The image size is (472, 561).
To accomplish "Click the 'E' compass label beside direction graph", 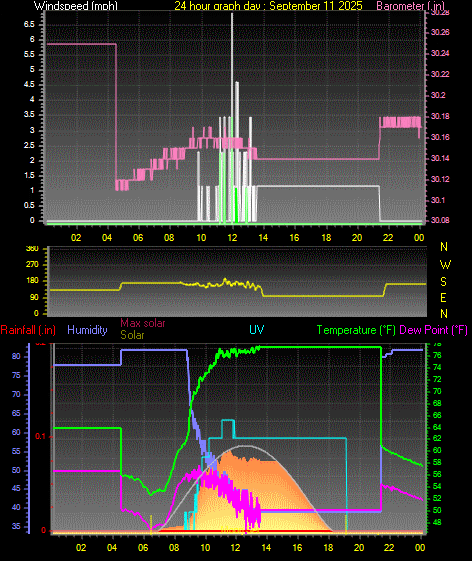I will (x=443, y=298).
